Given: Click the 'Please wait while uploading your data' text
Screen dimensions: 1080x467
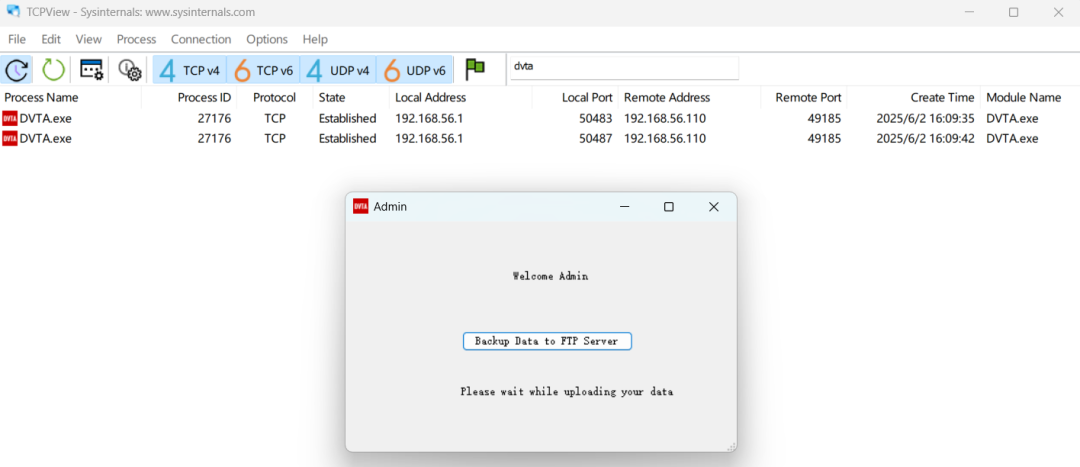Looking at the screenshot, I should tap(566, 392).
